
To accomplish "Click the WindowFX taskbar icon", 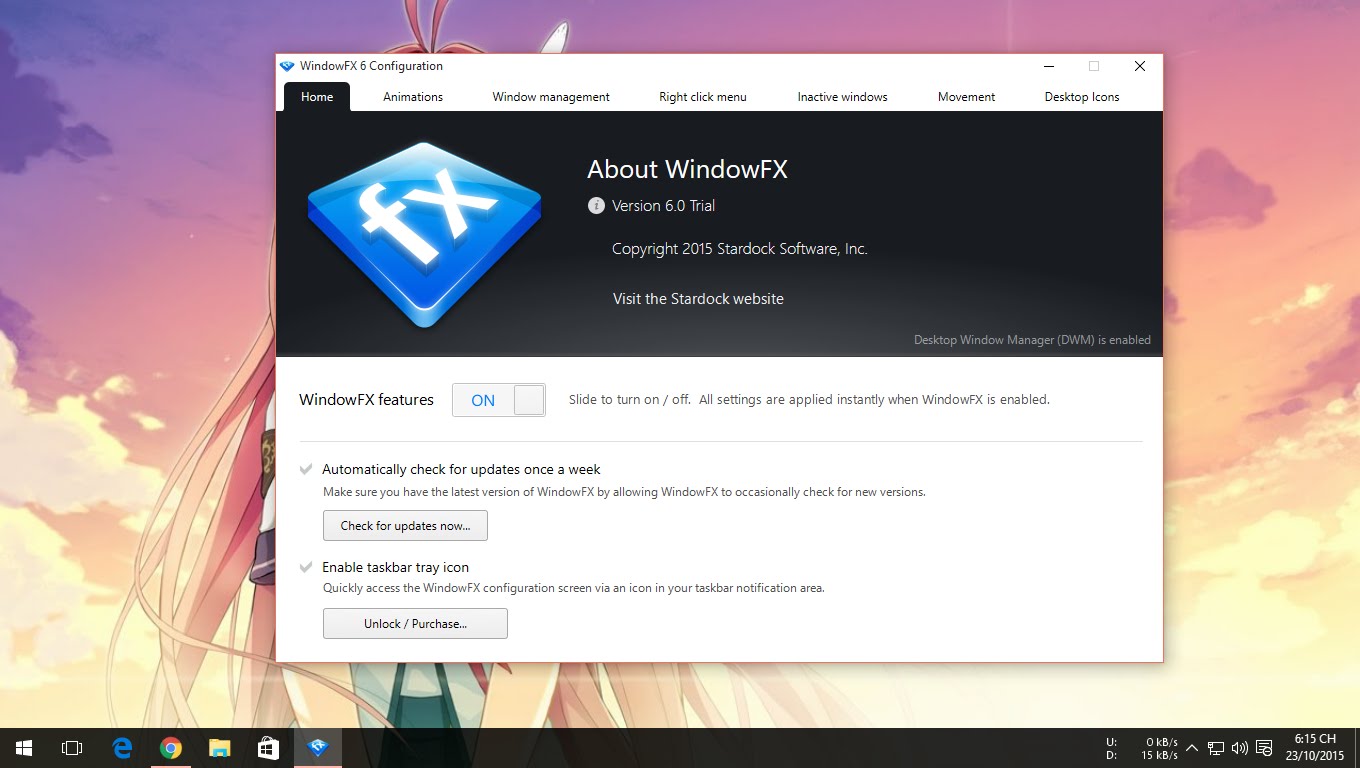I will coord(318,748).
